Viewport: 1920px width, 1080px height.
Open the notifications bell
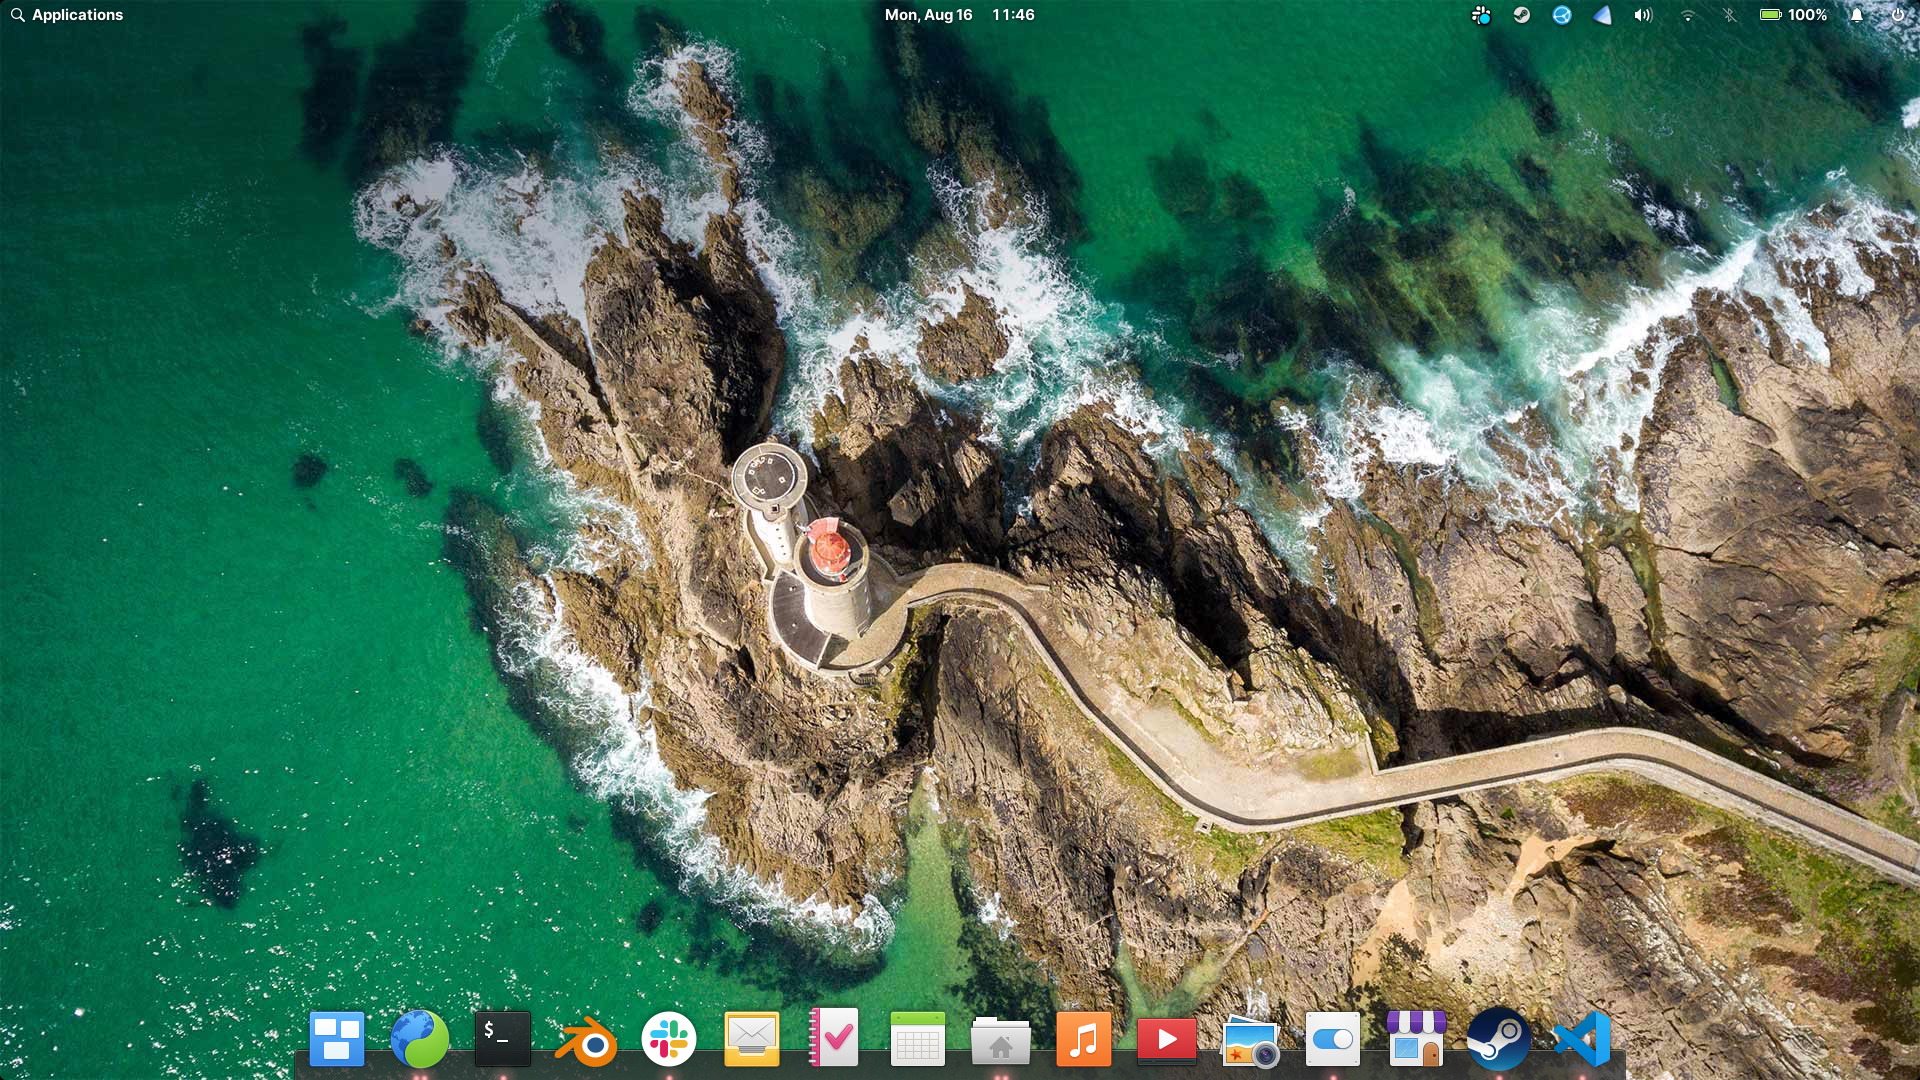(1856, 15)
